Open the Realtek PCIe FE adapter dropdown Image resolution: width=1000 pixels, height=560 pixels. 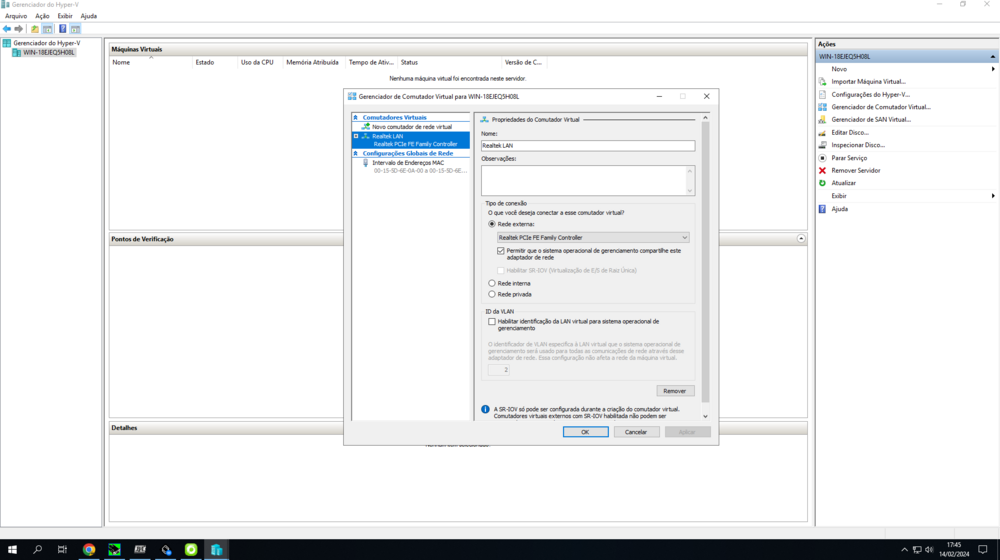(593, 238)
